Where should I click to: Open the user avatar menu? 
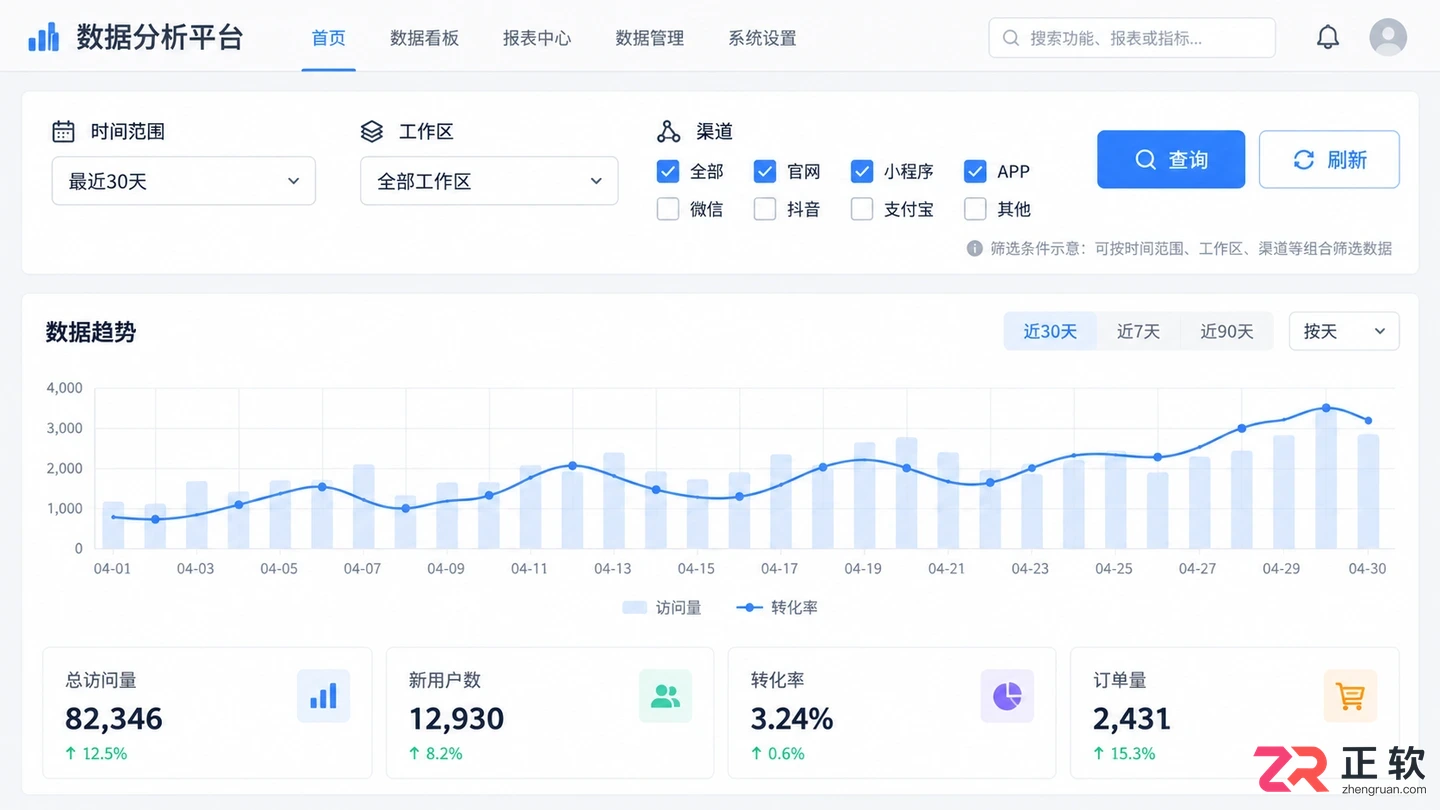coord(1388,38)
